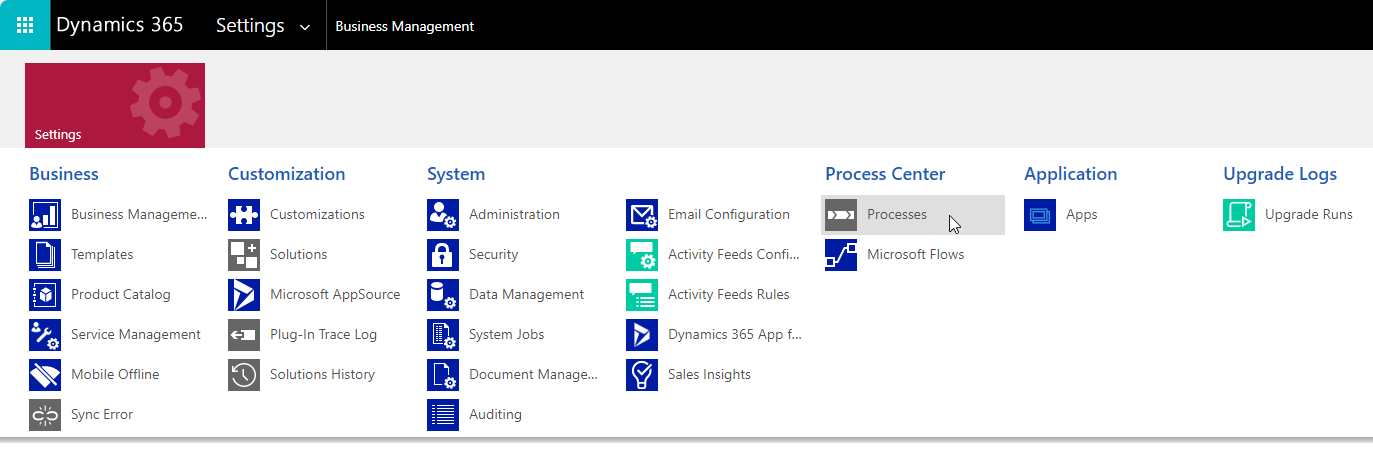Click the Activity Feeds Configuration icon
This screenshot has width=1373, height=453.
tap(642, 255)
